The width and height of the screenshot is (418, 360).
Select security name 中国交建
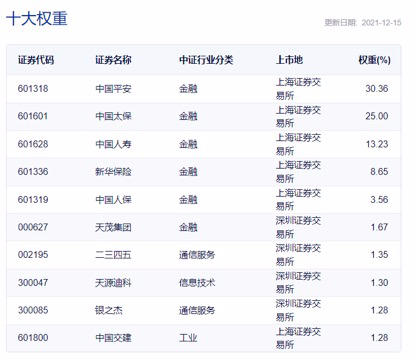(x=113, y=338)
